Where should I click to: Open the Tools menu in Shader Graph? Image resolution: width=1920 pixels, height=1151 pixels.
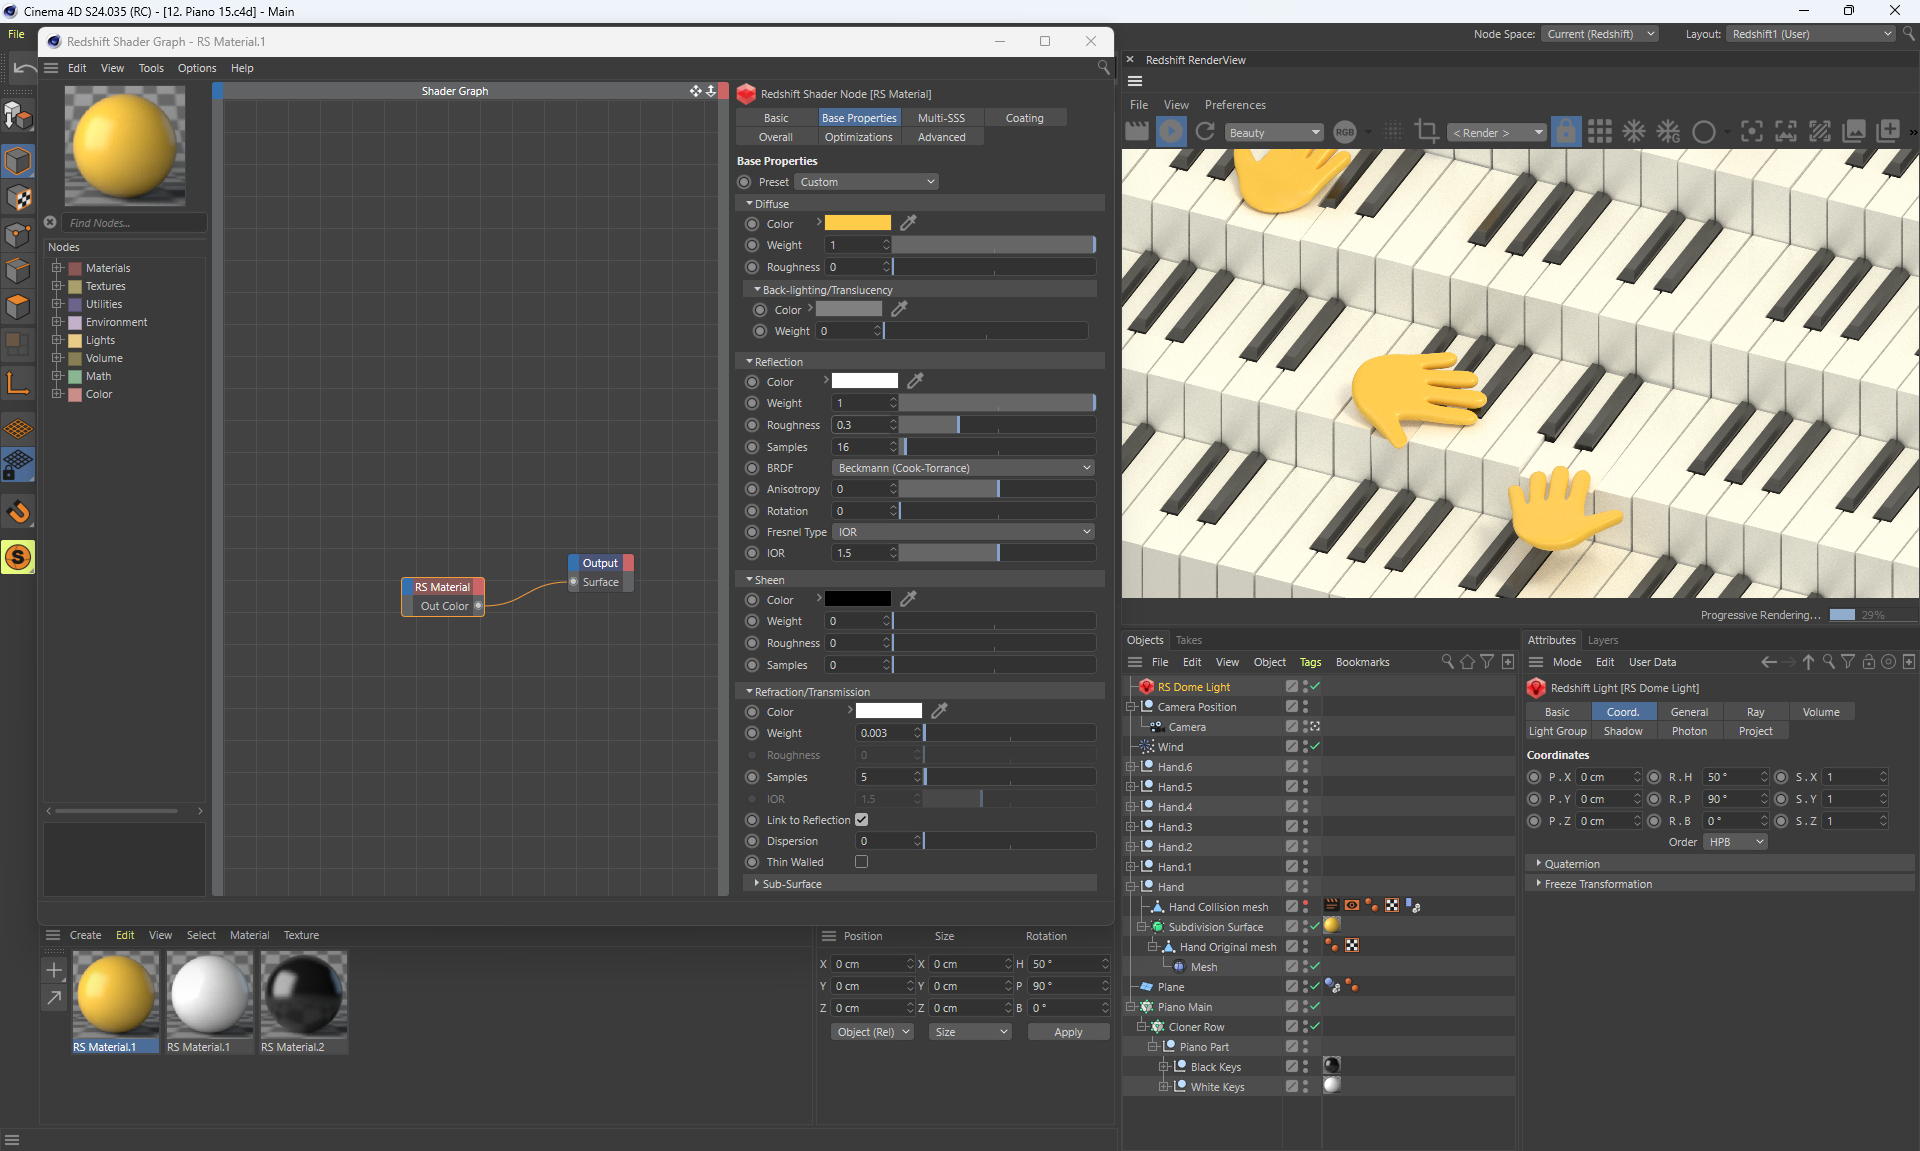151,68
